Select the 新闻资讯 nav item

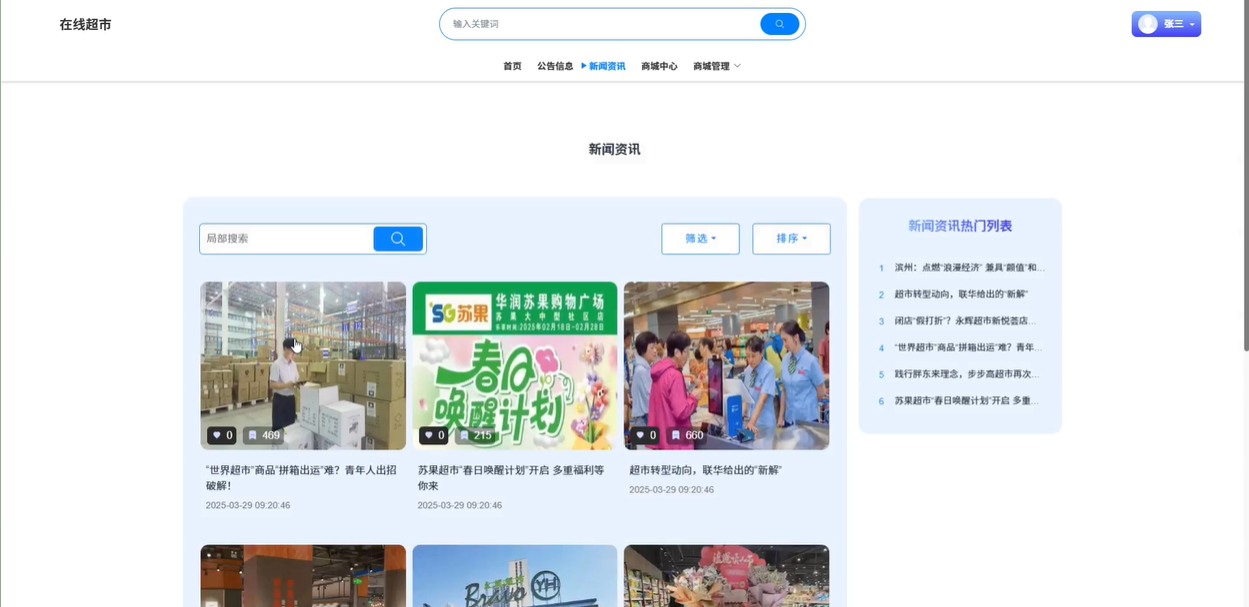[x=607, y=66]
